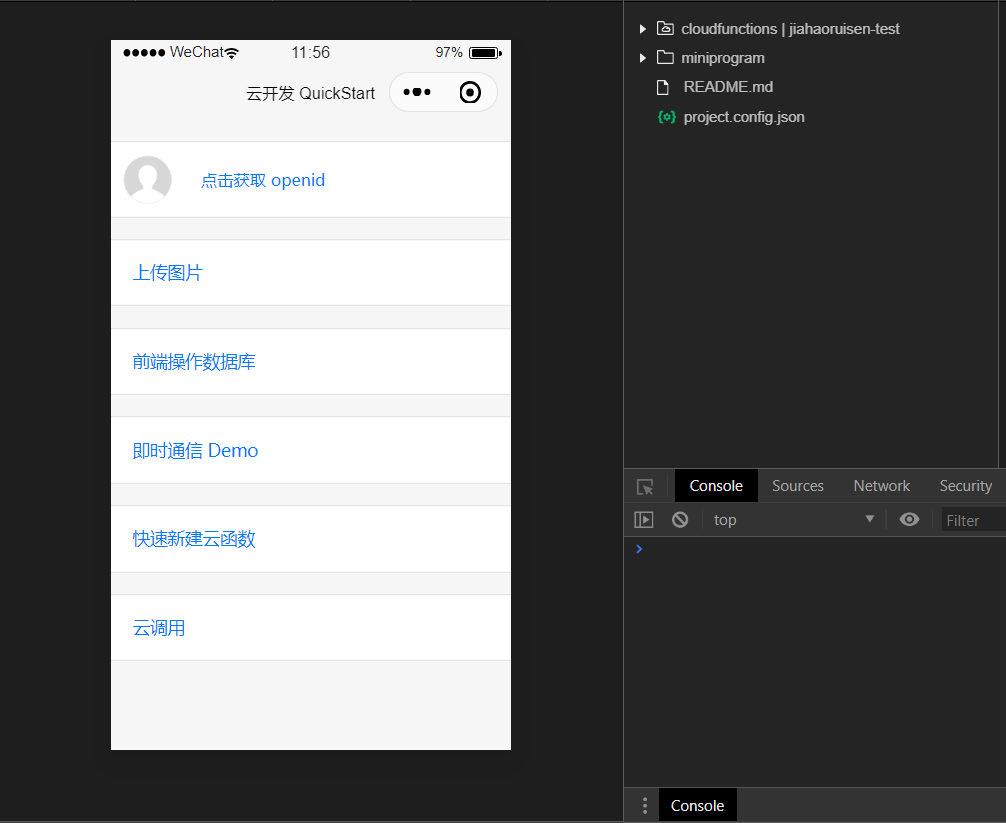Select the inspect element icon in DevTools
The width and height of the screenshot is (1006, 823).
pos(645,485)
